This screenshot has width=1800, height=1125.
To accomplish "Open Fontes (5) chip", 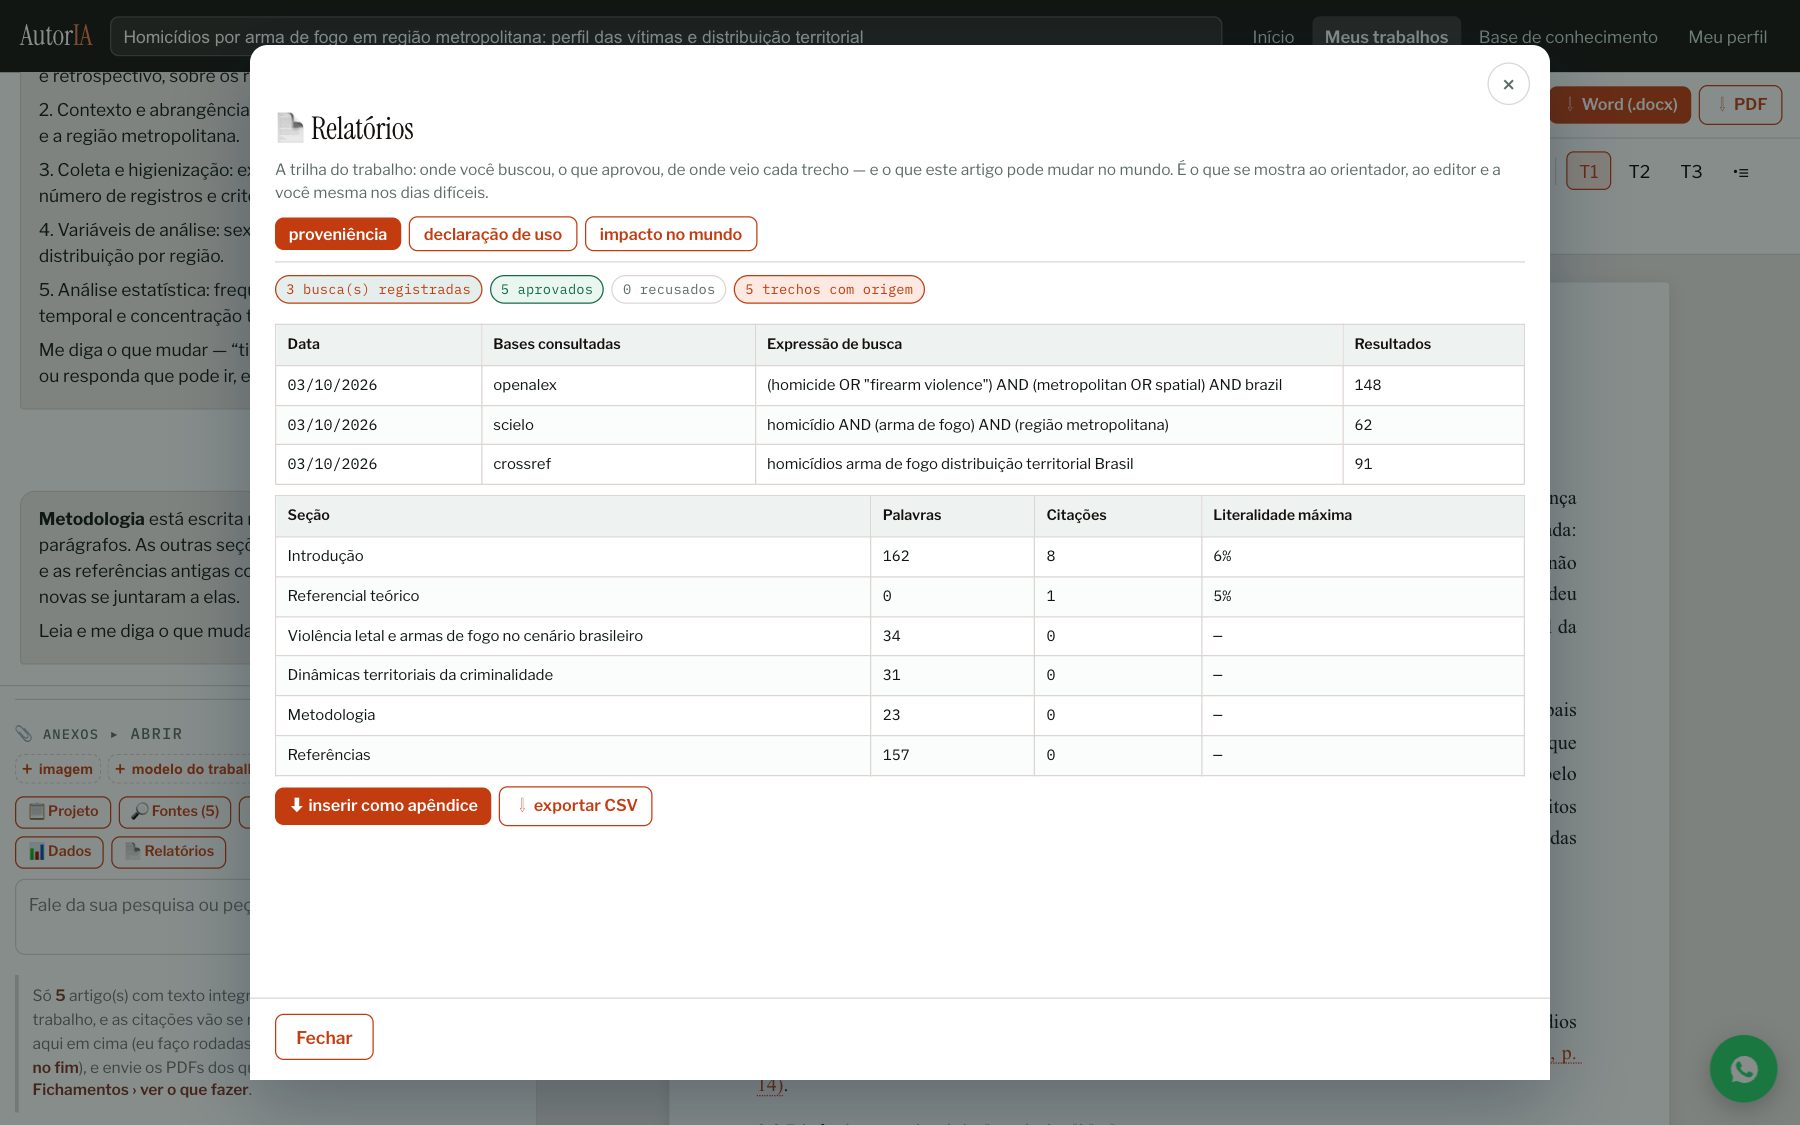I will click(x=175, y=811).
